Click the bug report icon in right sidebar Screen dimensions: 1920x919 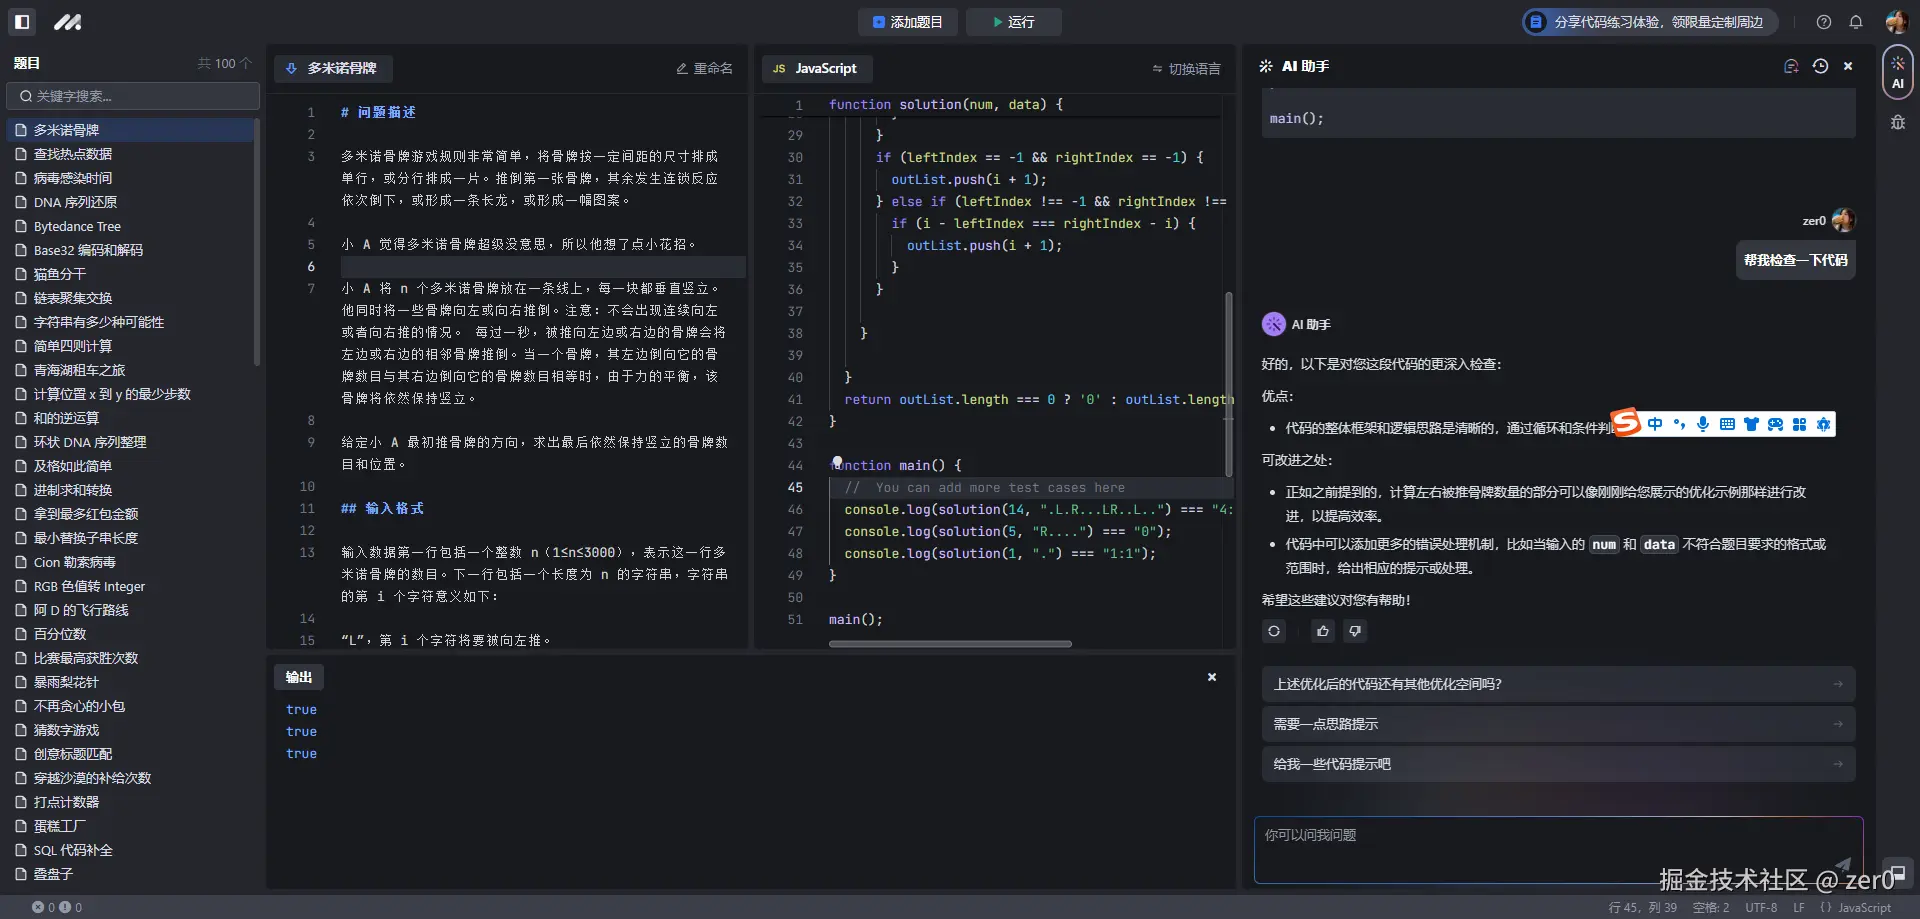[1897, 122]
